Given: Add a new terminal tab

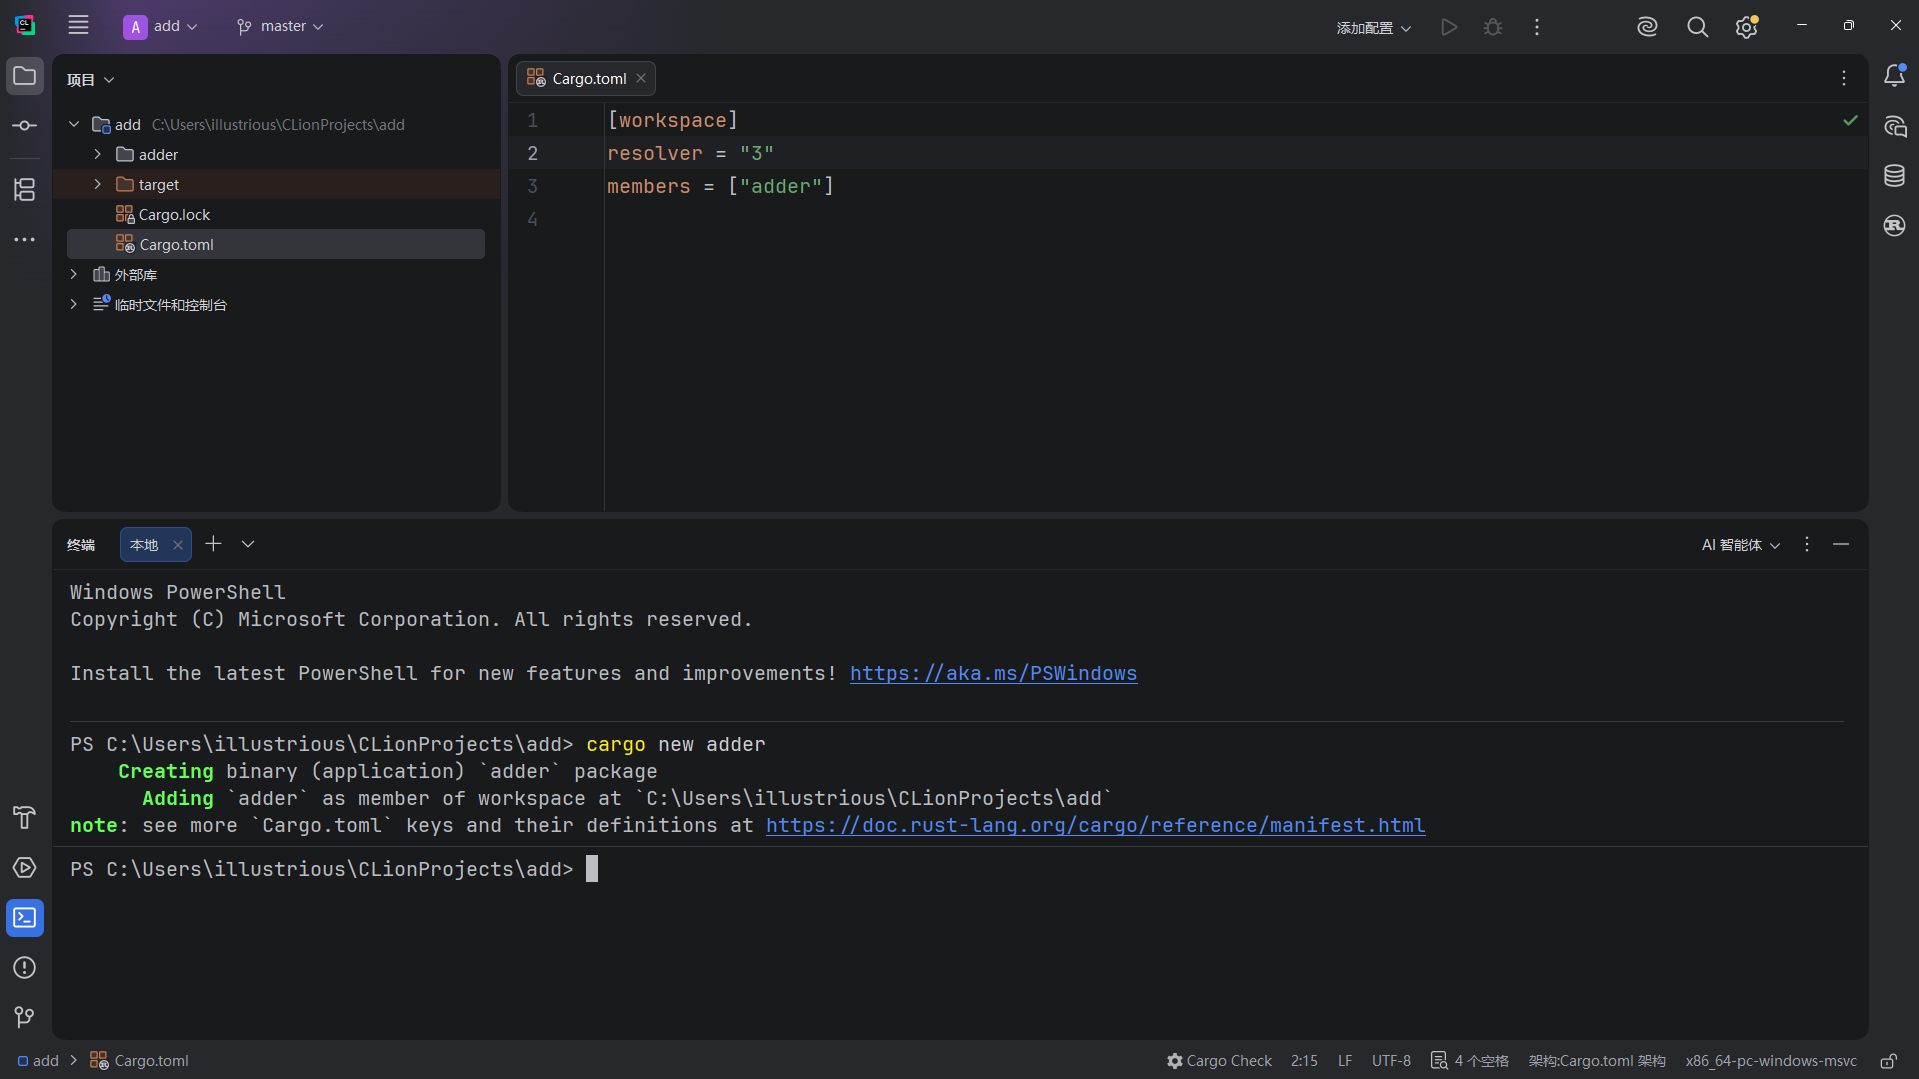Looking at the screenshot, I should 213,544.
